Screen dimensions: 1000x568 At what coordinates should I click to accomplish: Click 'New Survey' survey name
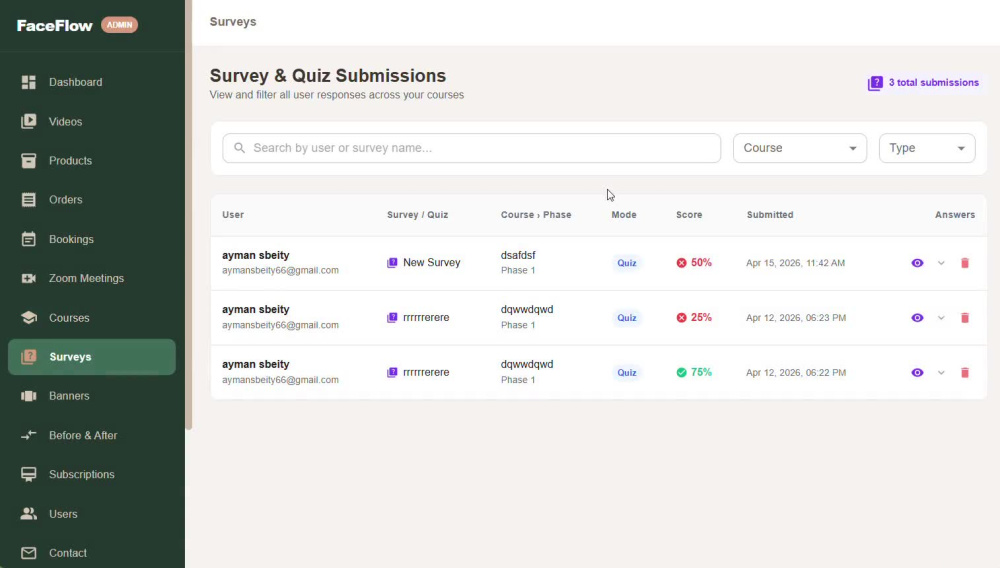[x=431, y=263]
